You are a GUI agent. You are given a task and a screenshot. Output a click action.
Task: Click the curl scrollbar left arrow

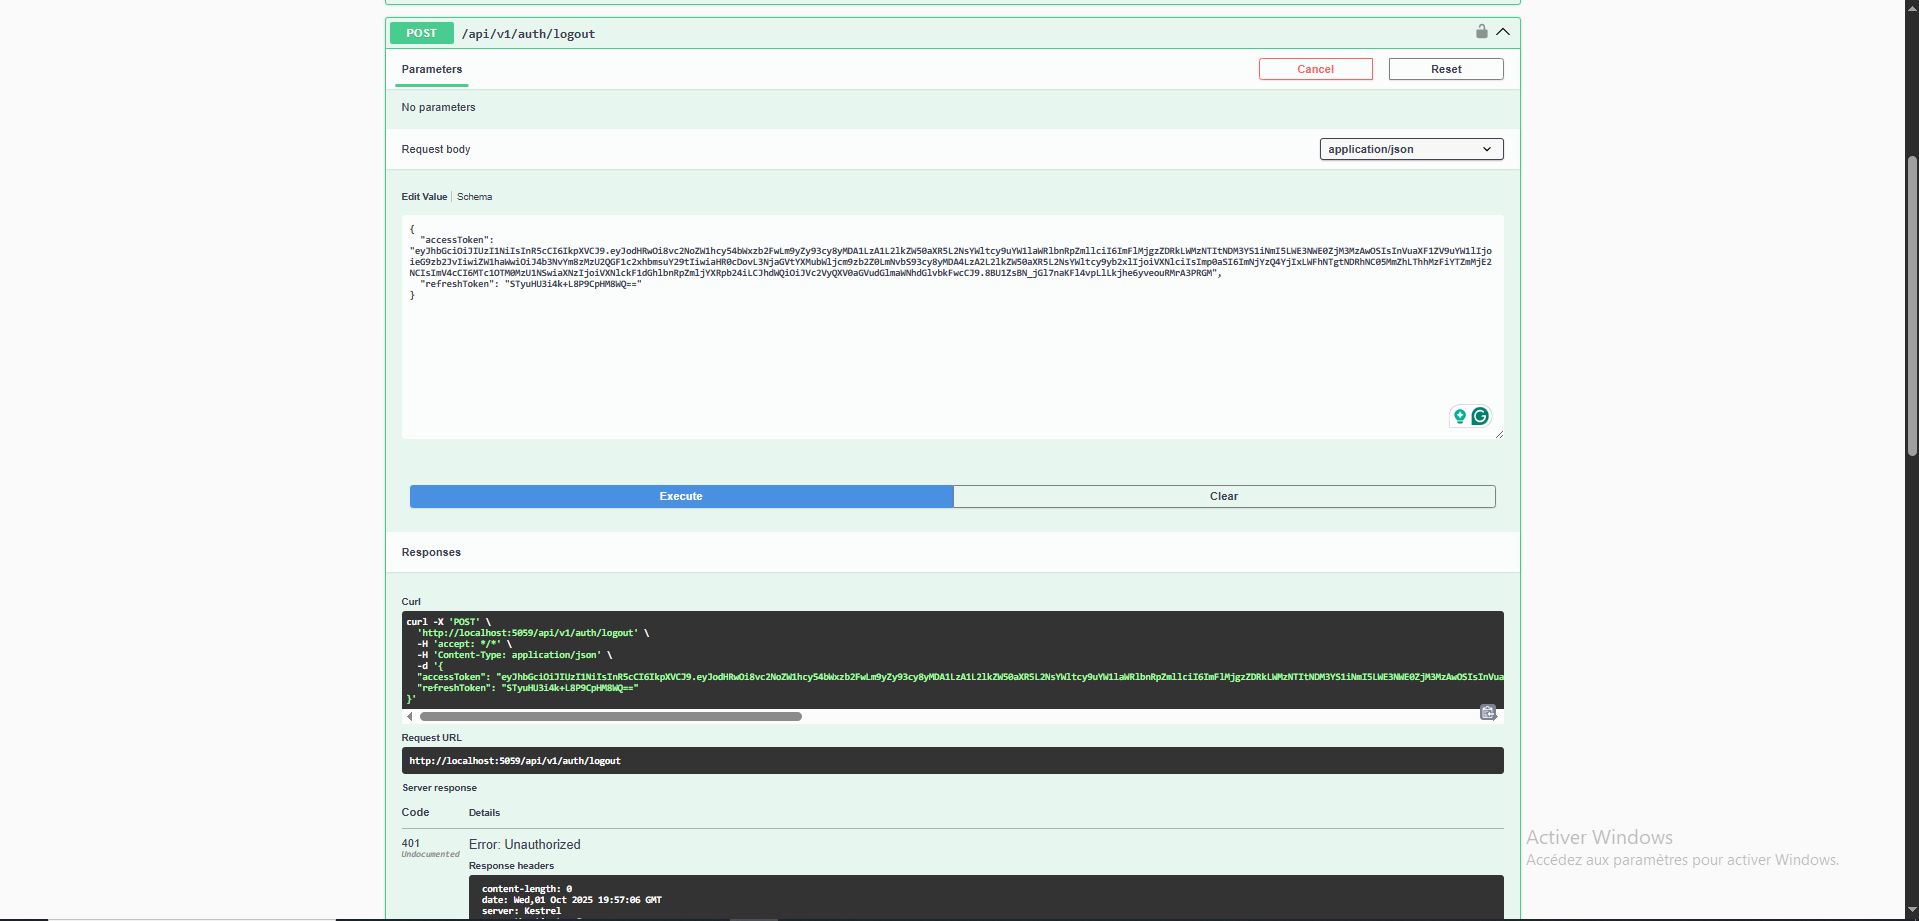click(410, 716)
